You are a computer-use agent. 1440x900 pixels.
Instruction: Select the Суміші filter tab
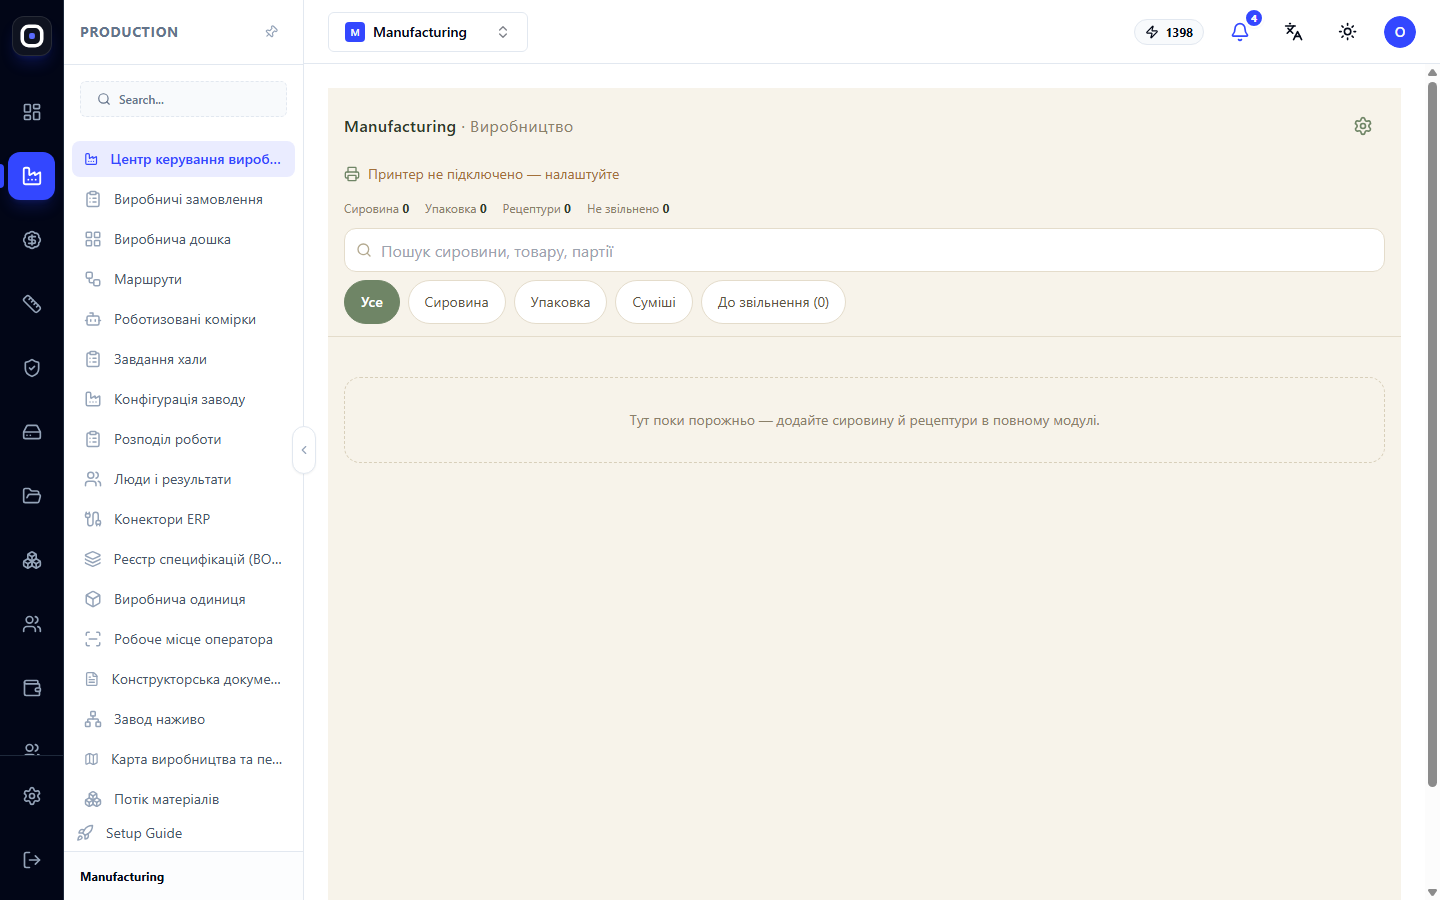click(x=654, y=302)
